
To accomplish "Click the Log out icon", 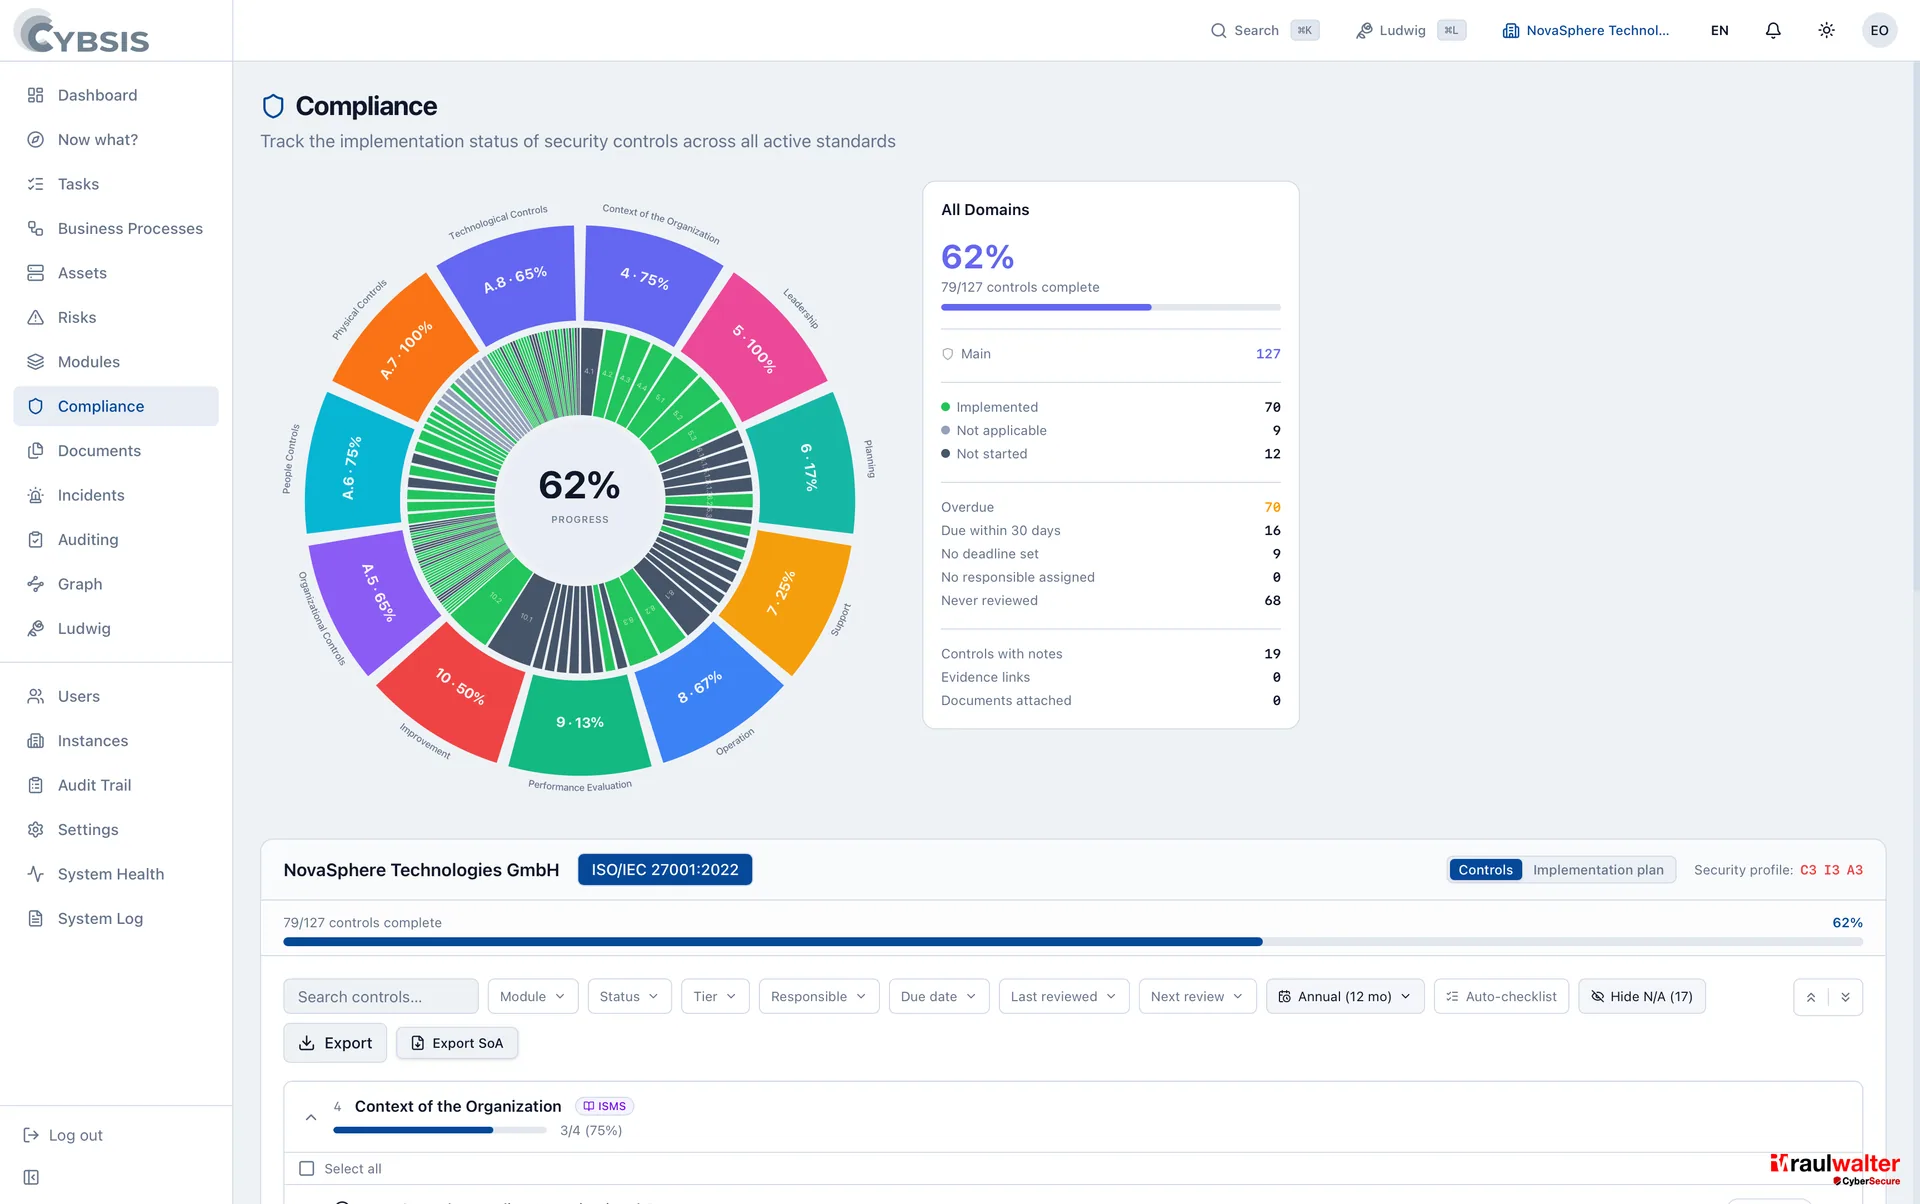I will click(x=31, y=1135).
